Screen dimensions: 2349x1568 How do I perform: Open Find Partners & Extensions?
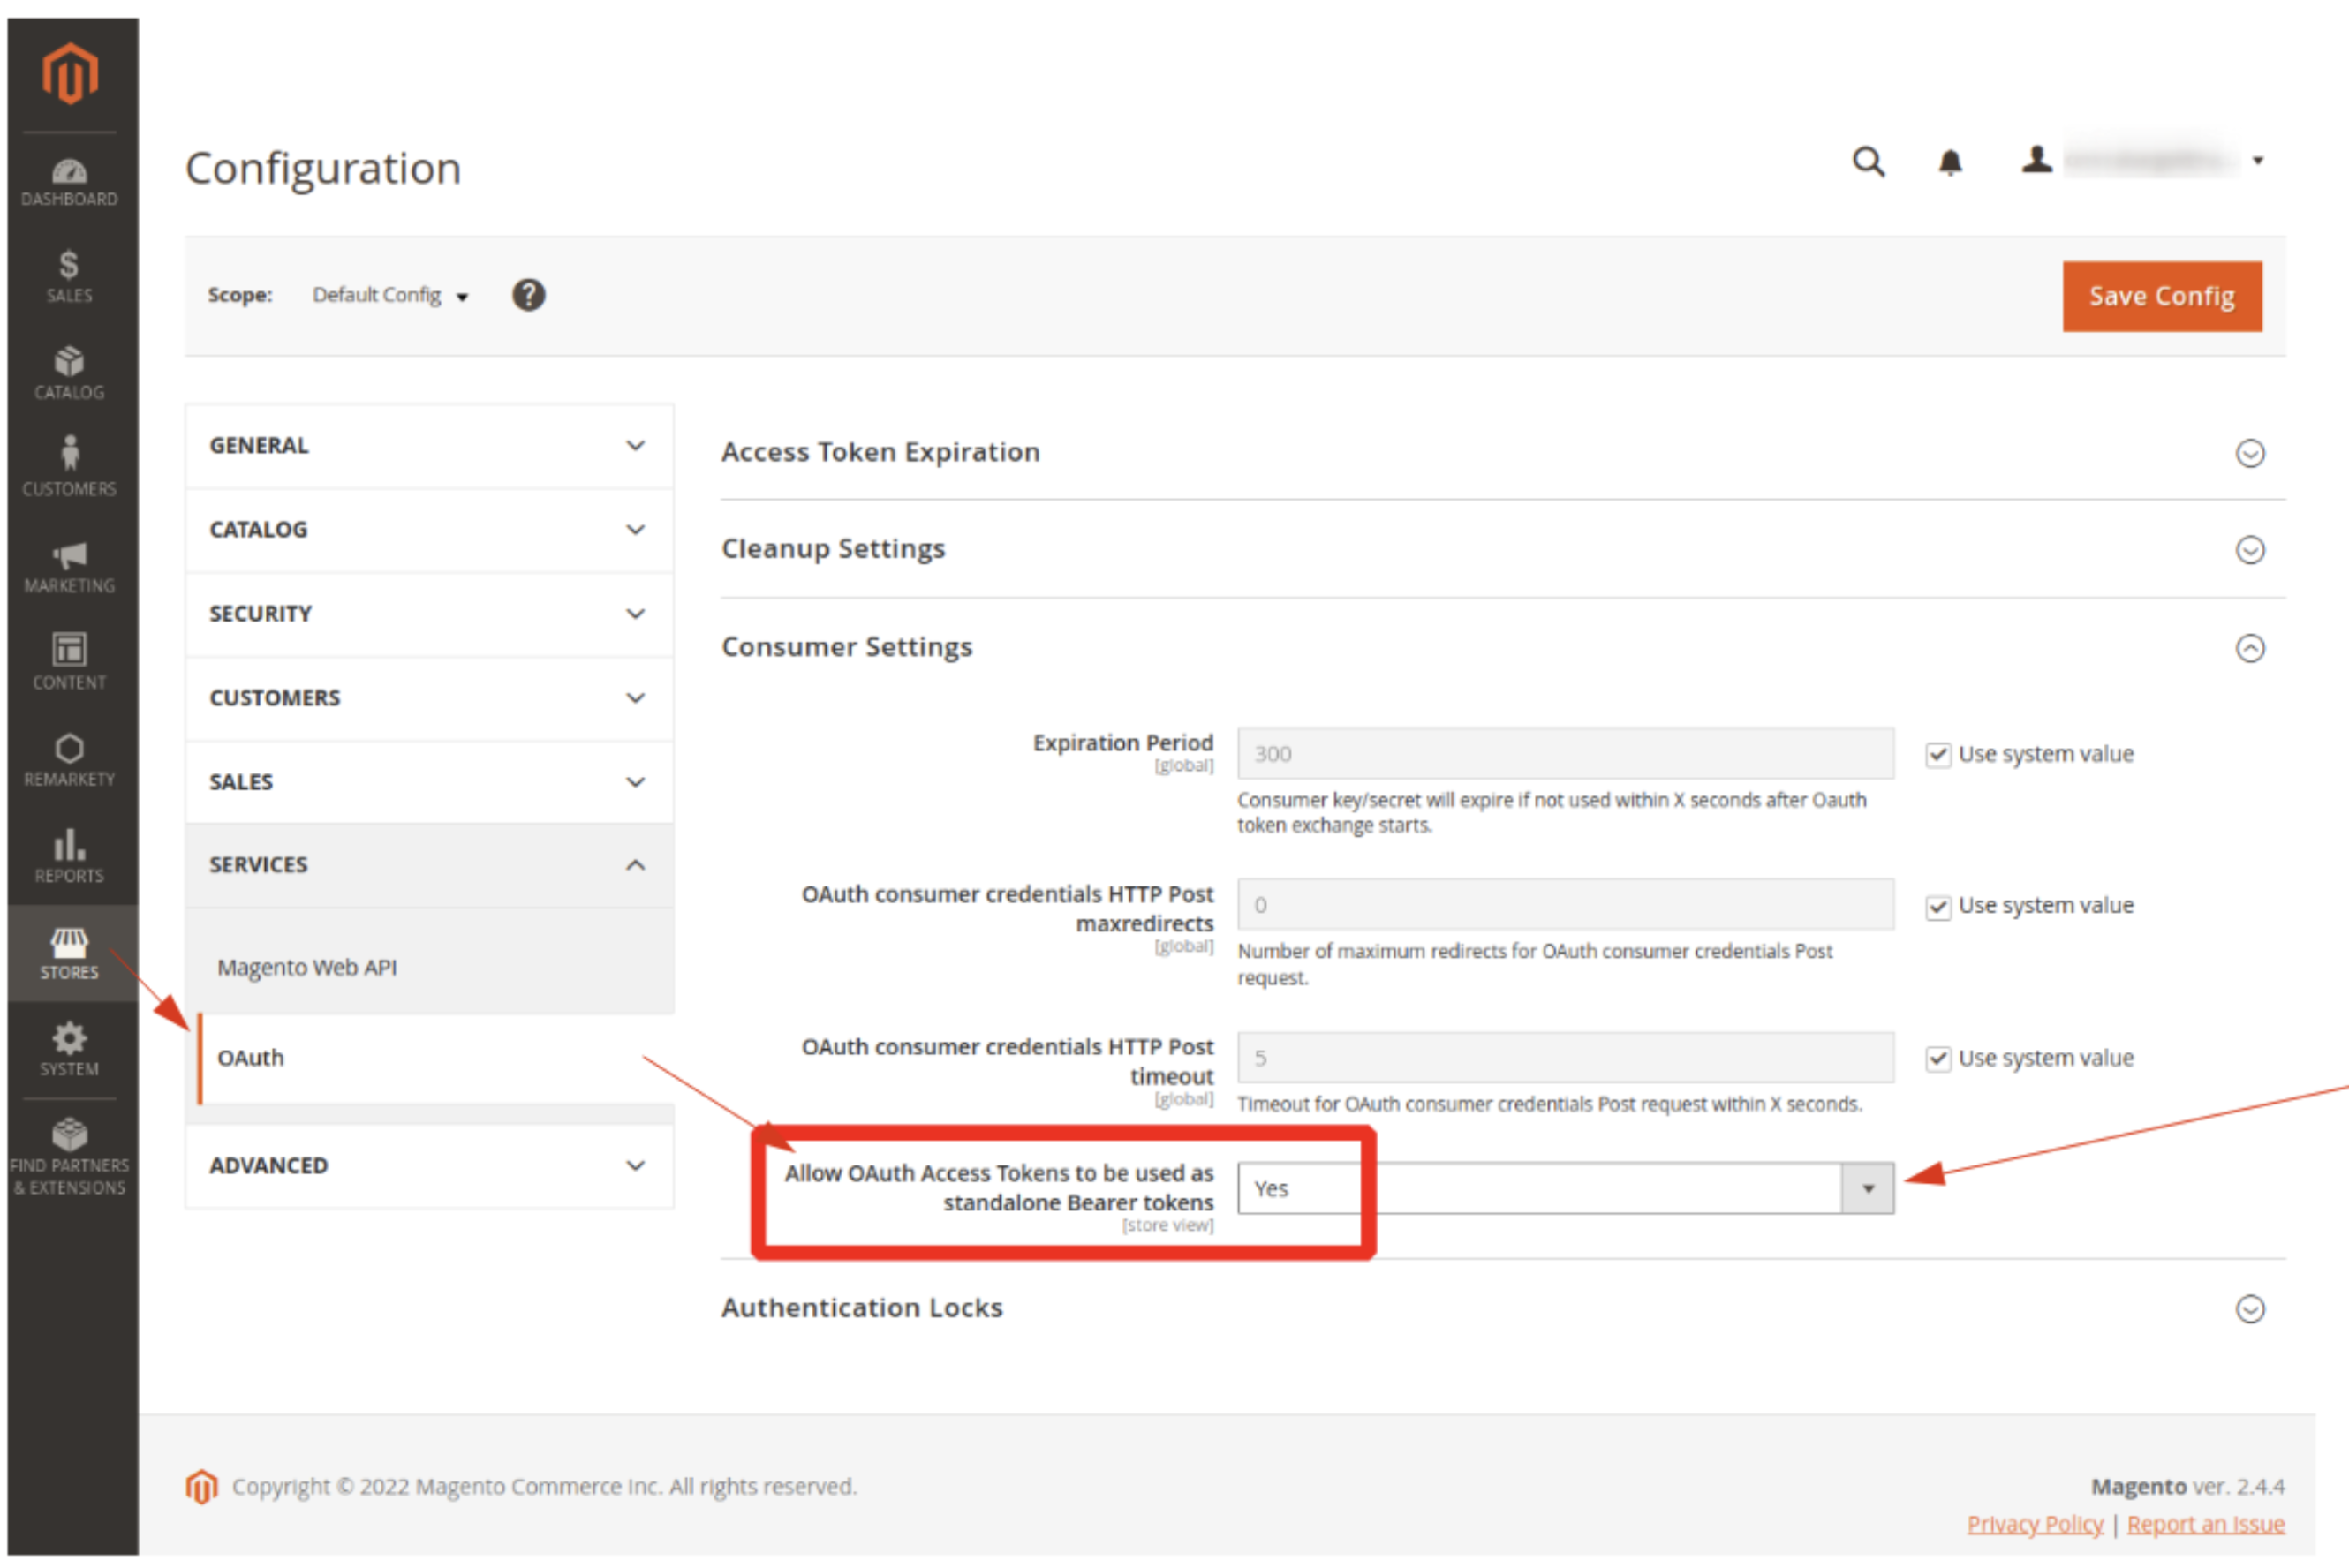point(69,1157)
